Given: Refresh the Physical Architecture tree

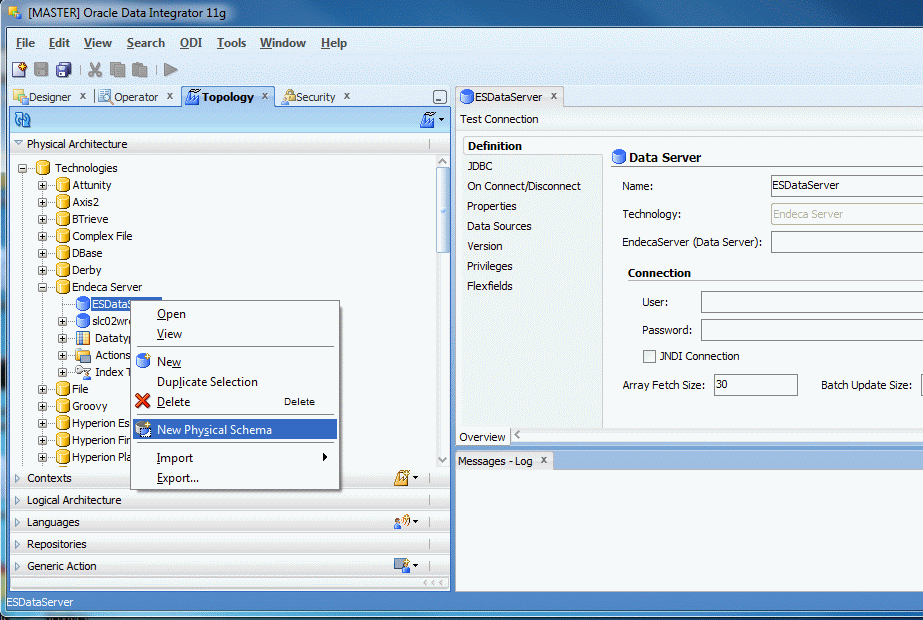Looking at the screenshot, I should [x=22, y=119].
